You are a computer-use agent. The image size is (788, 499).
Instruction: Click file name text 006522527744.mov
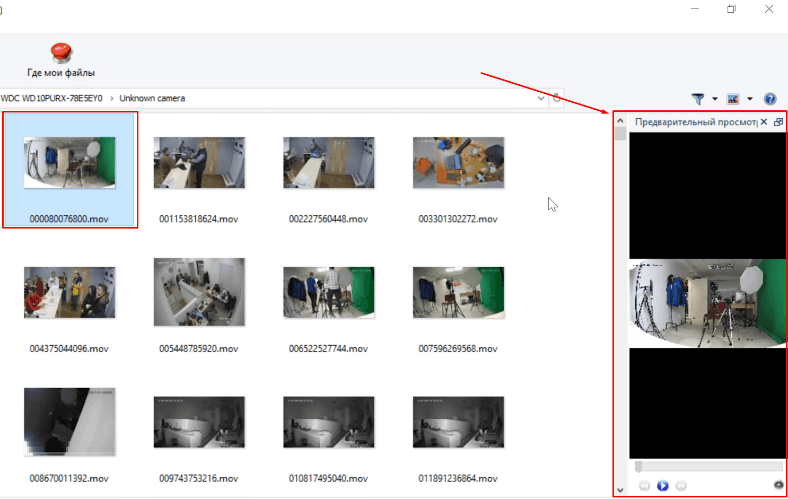click(x=328, y=349)
